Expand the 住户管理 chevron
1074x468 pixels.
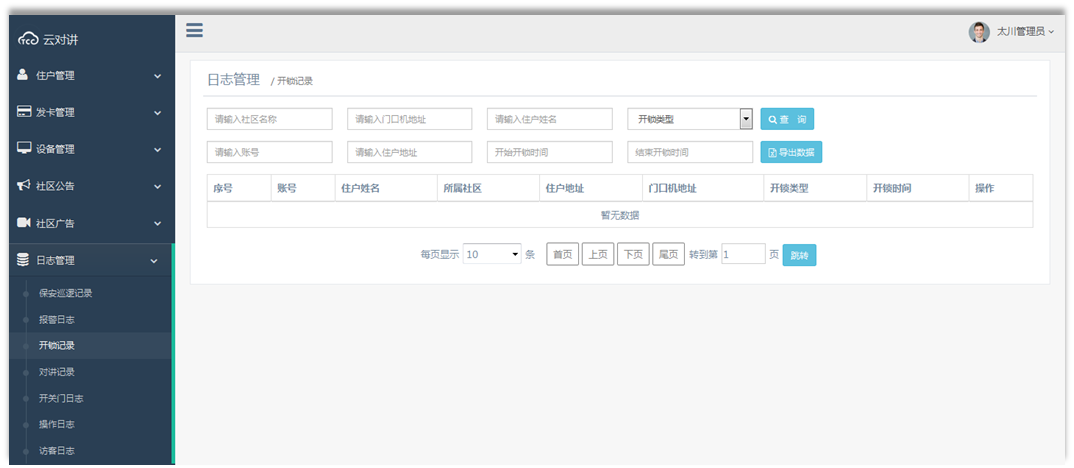(x=158, y=76)
